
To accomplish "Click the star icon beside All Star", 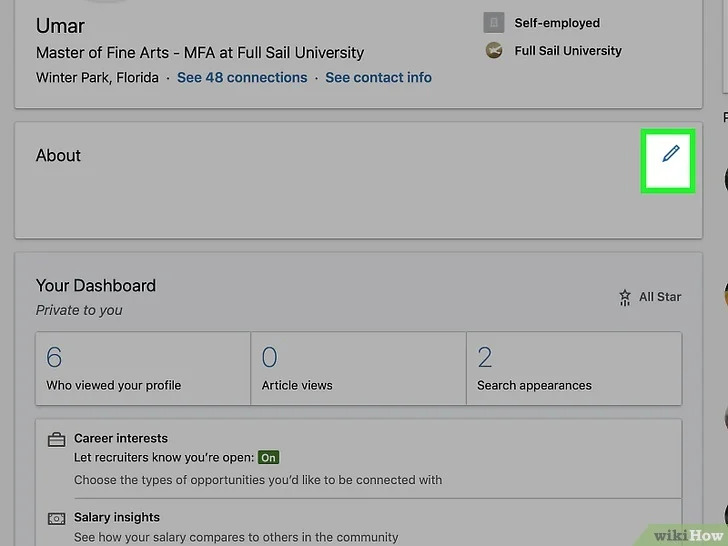I will pyautogui.click(x=625, y=297).
